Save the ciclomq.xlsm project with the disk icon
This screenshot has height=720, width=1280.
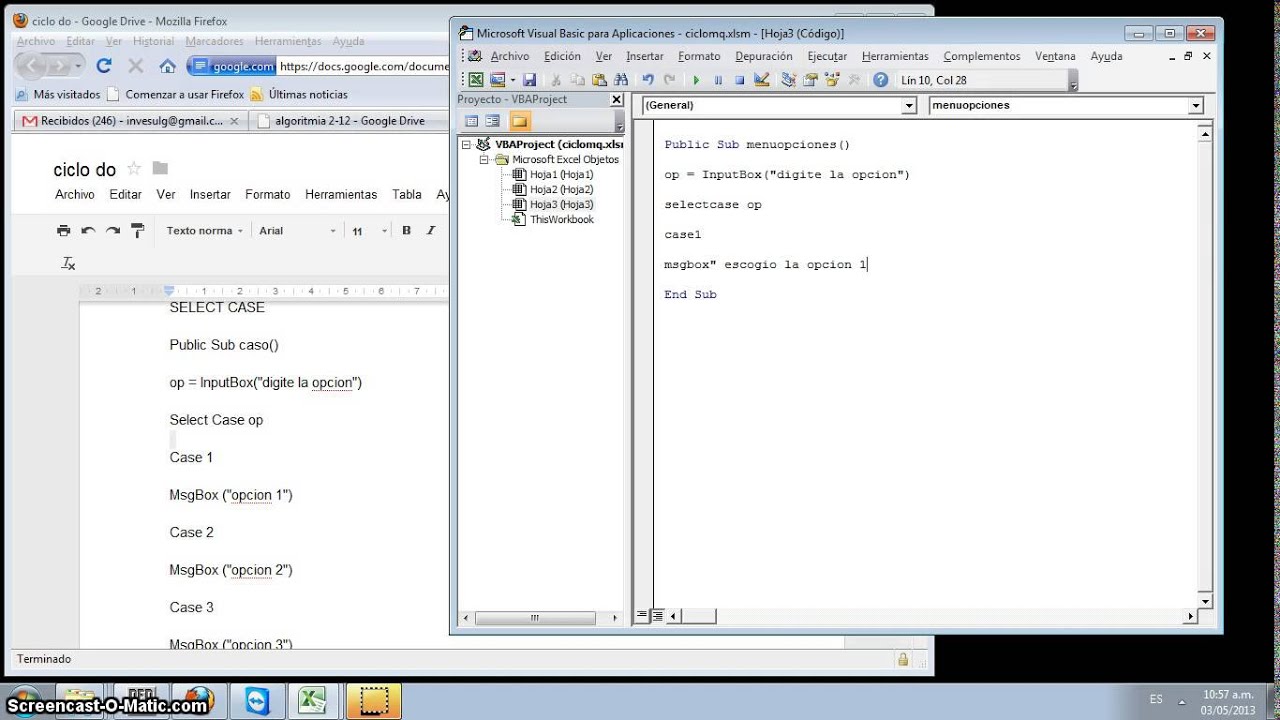(529, 80)
